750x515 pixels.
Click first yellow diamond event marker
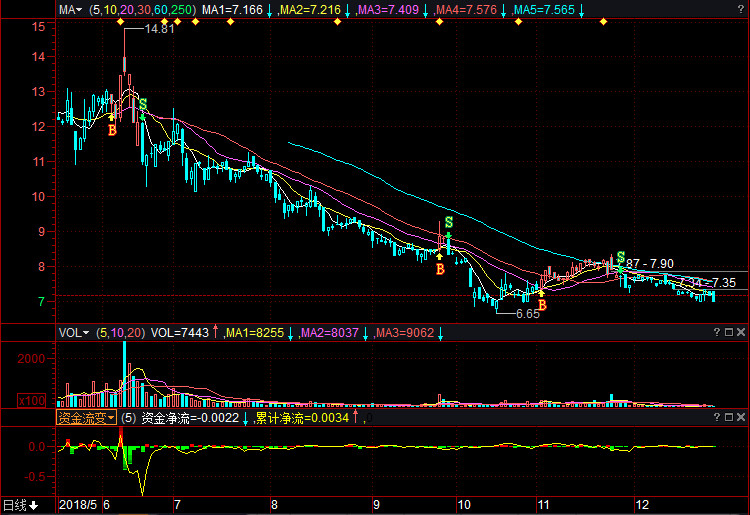(x=120, y=21)
